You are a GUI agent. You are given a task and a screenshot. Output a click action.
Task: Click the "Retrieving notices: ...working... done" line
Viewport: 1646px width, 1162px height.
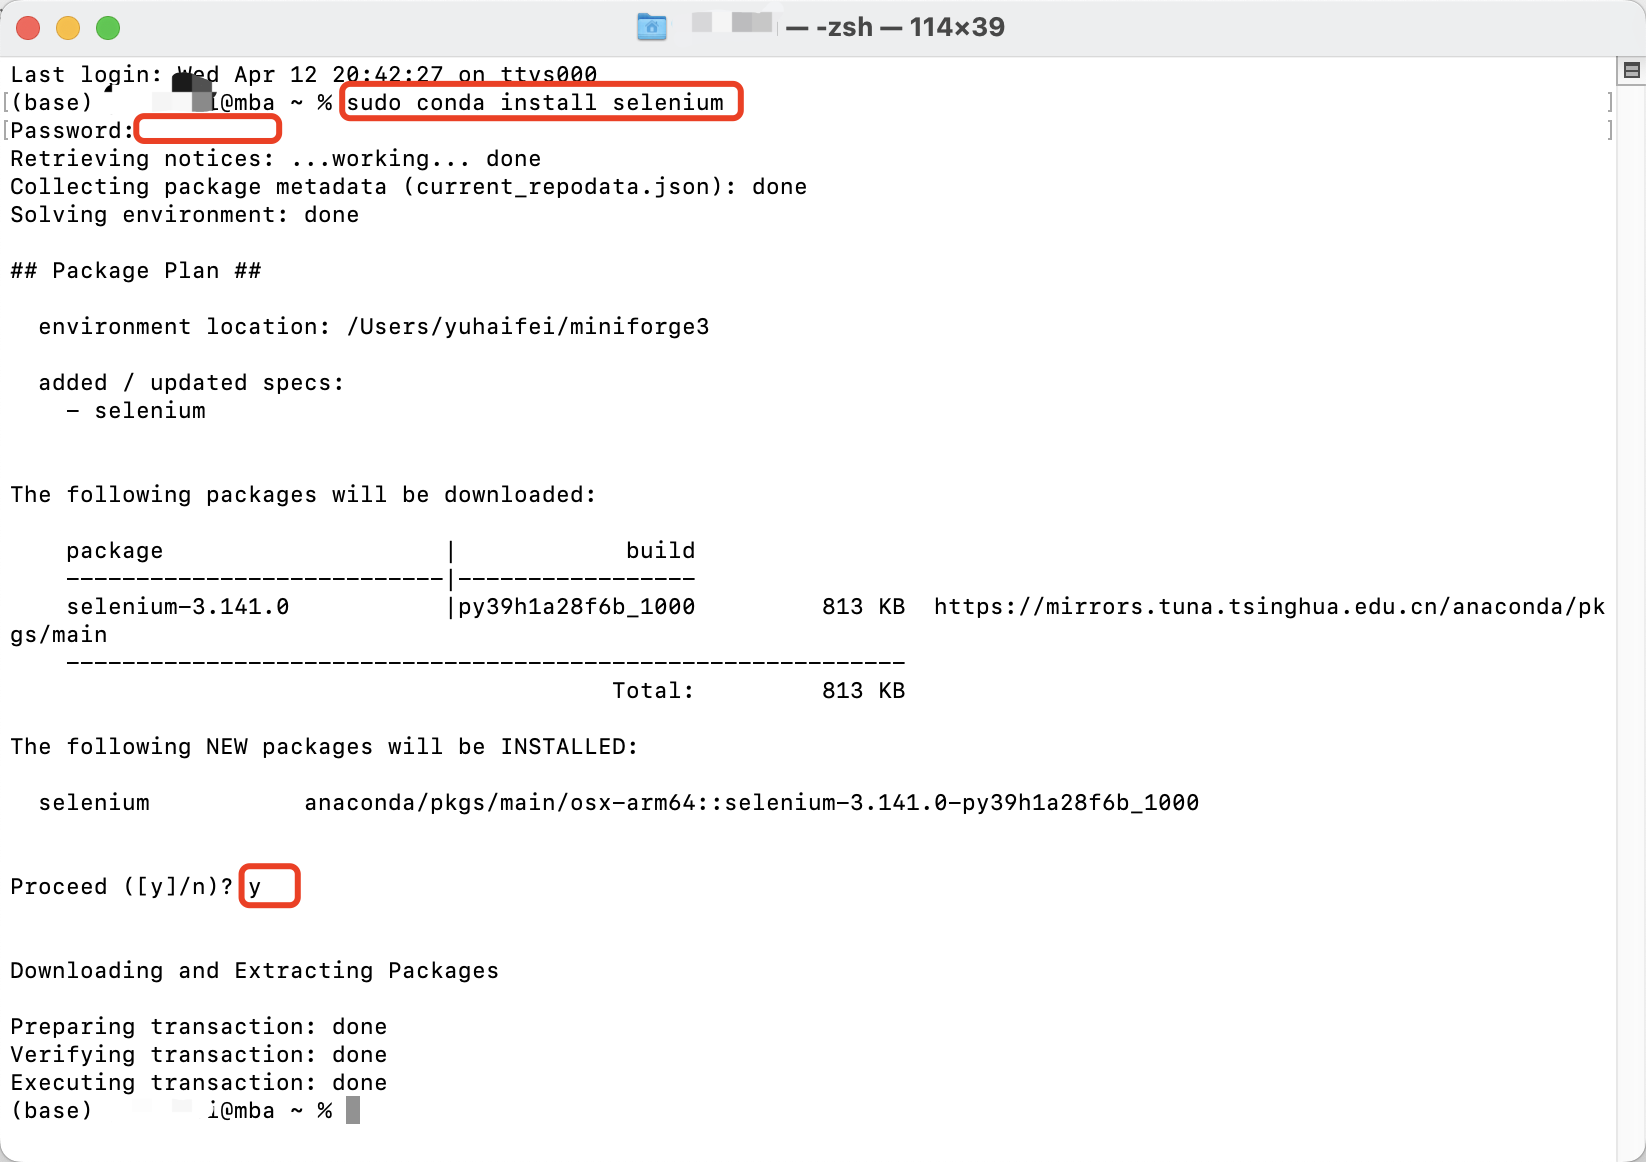(276, 158)
